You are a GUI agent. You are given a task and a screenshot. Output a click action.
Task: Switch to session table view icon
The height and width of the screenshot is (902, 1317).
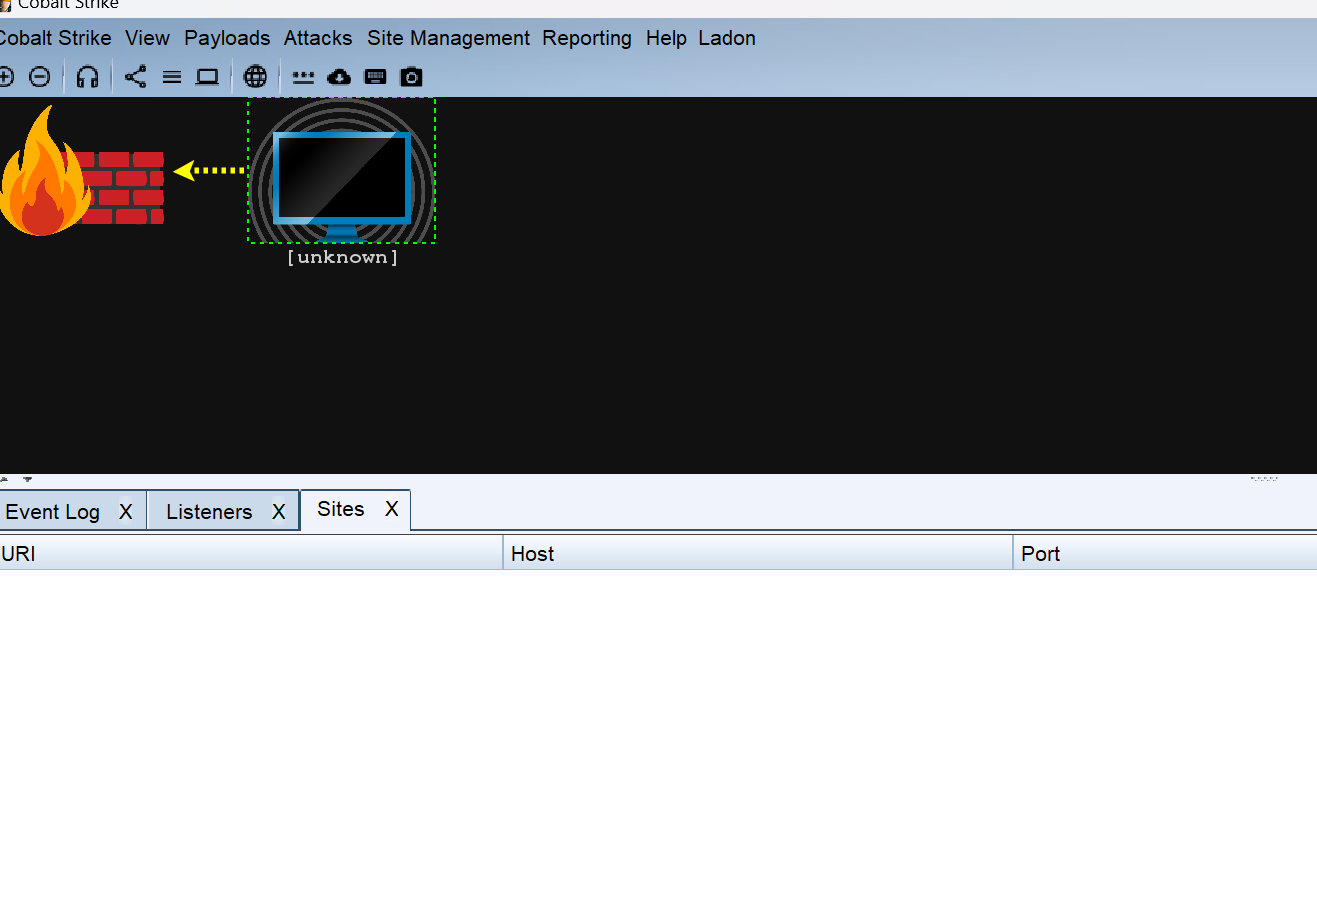pos(172,77)
